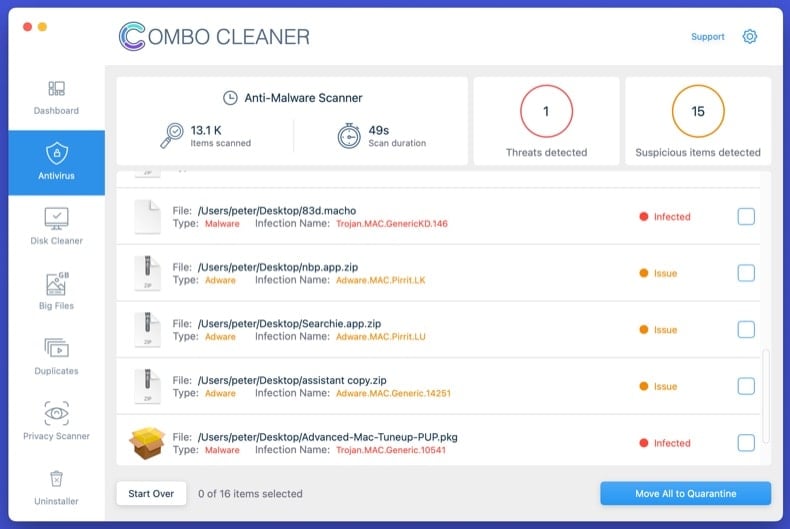The height and width of the screenshot is (529, 790).
Task: Click the red Infected dot for 83d.macho
Action: pos(643,217)
